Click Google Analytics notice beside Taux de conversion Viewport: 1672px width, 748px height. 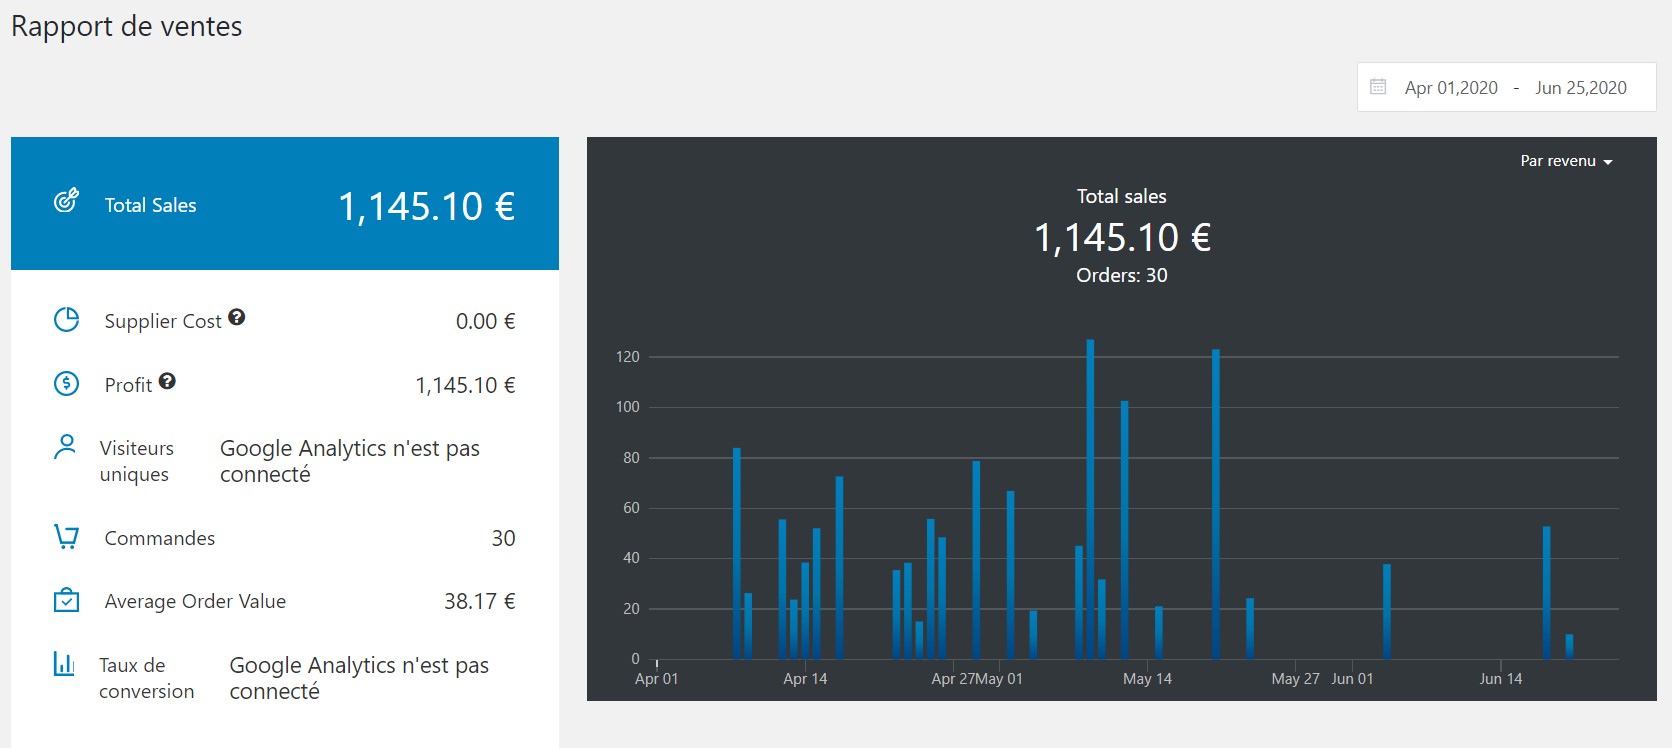359,678
